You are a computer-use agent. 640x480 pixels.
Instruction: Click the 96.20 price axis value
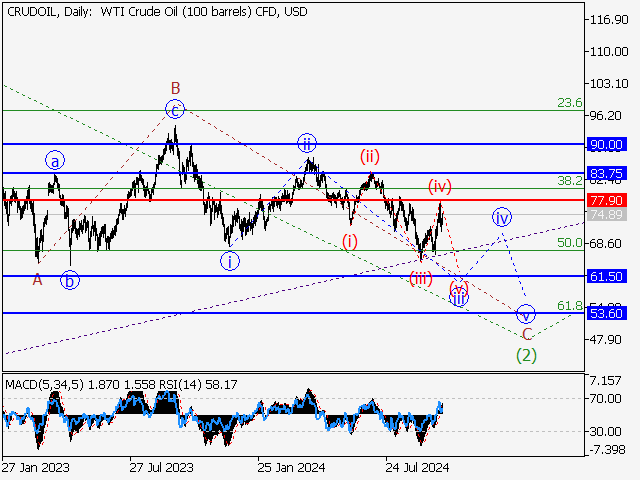[x=606, y=116]
